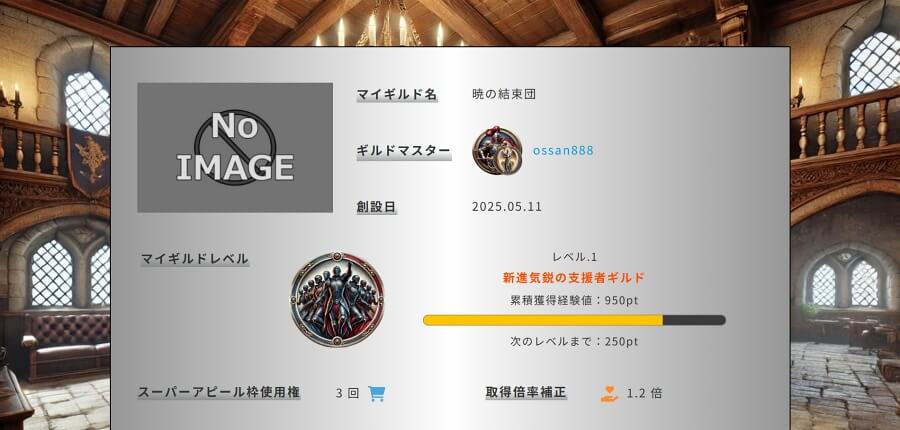Image resolution: width=900 pixels, height=430 pixels.
Task: Click the orange 新進気鋭の支援者ギルド title
Action: point(574,278)
